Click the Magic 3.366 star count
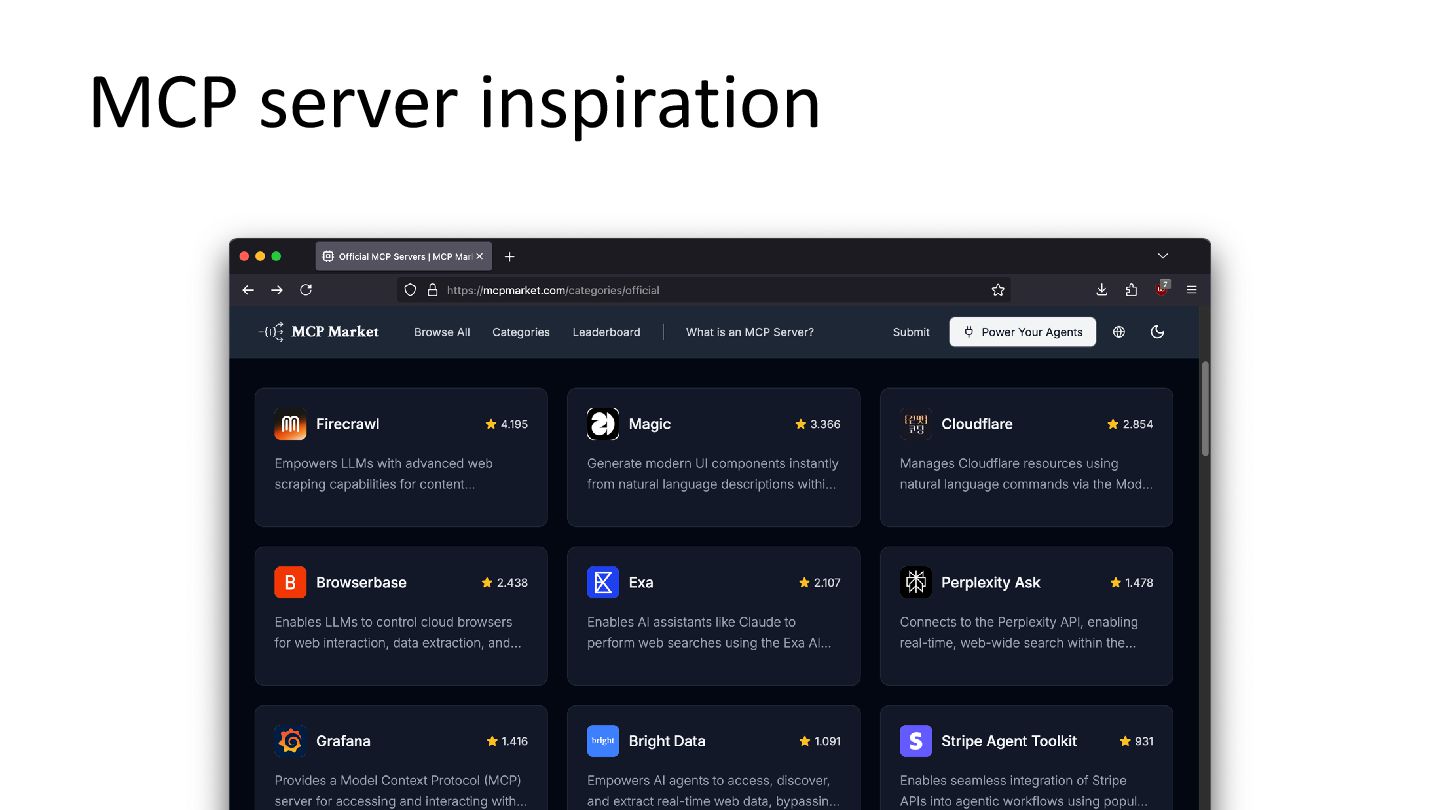Screen dimensions: 1440x810 (818, 424)
